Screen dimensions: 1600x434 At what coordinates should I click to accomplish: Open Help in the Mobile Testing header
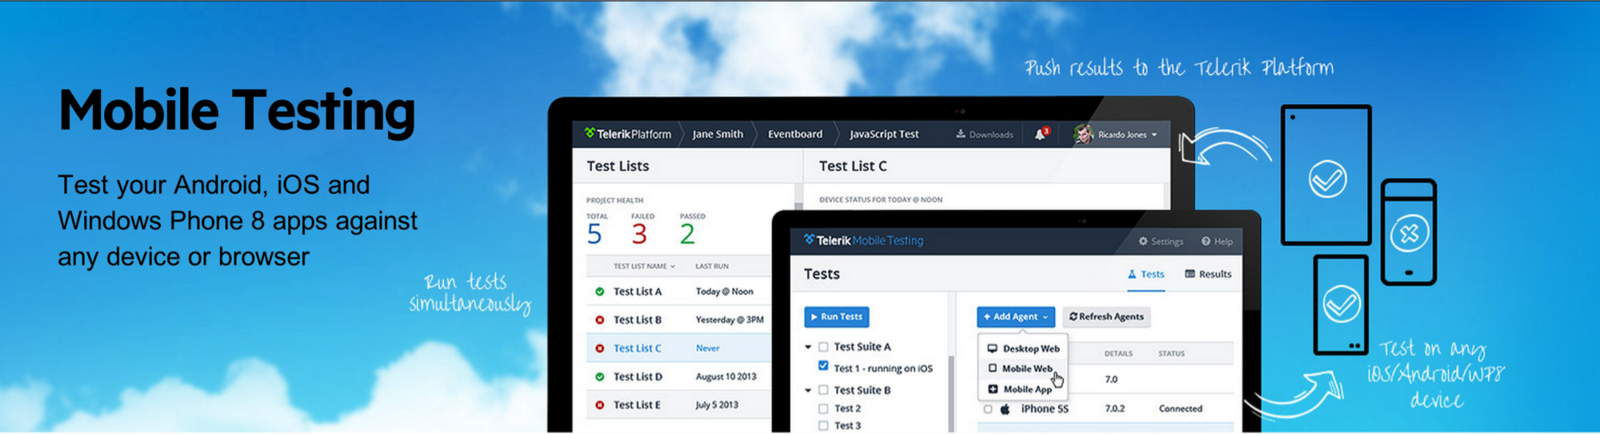coord(1217,241)
